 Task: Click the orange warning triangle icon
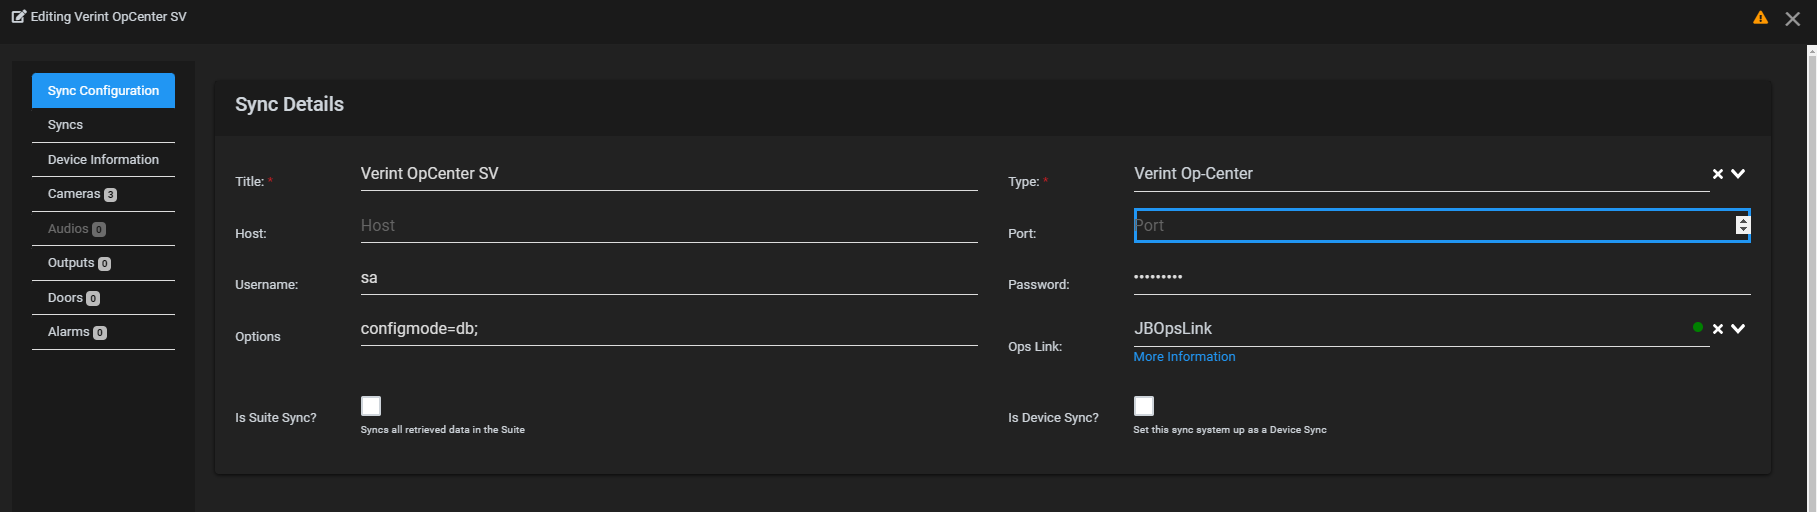[x=1760, y=18]
